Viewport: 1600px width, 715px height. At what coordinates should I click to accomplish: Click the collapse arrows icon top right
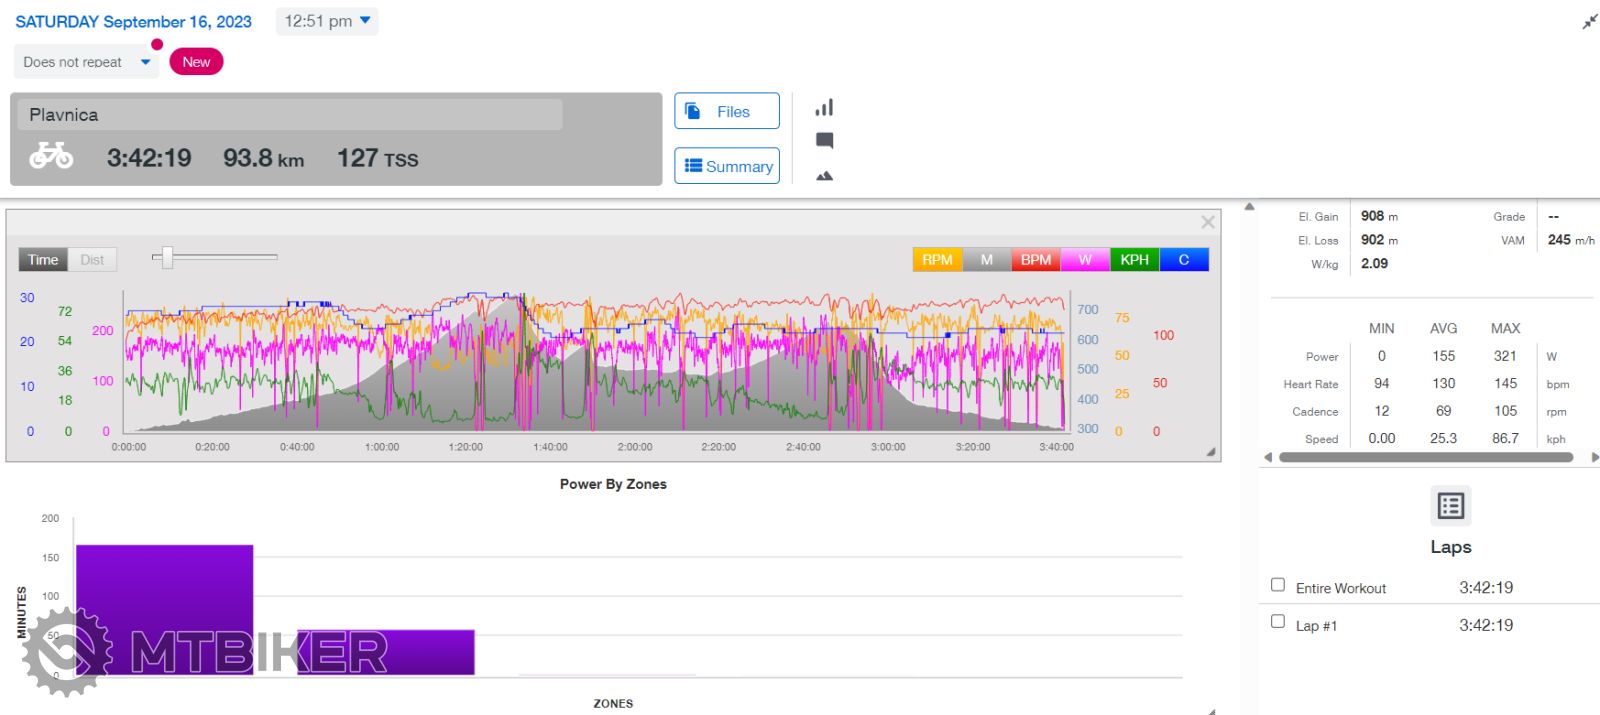click(x=1589, y=22)
